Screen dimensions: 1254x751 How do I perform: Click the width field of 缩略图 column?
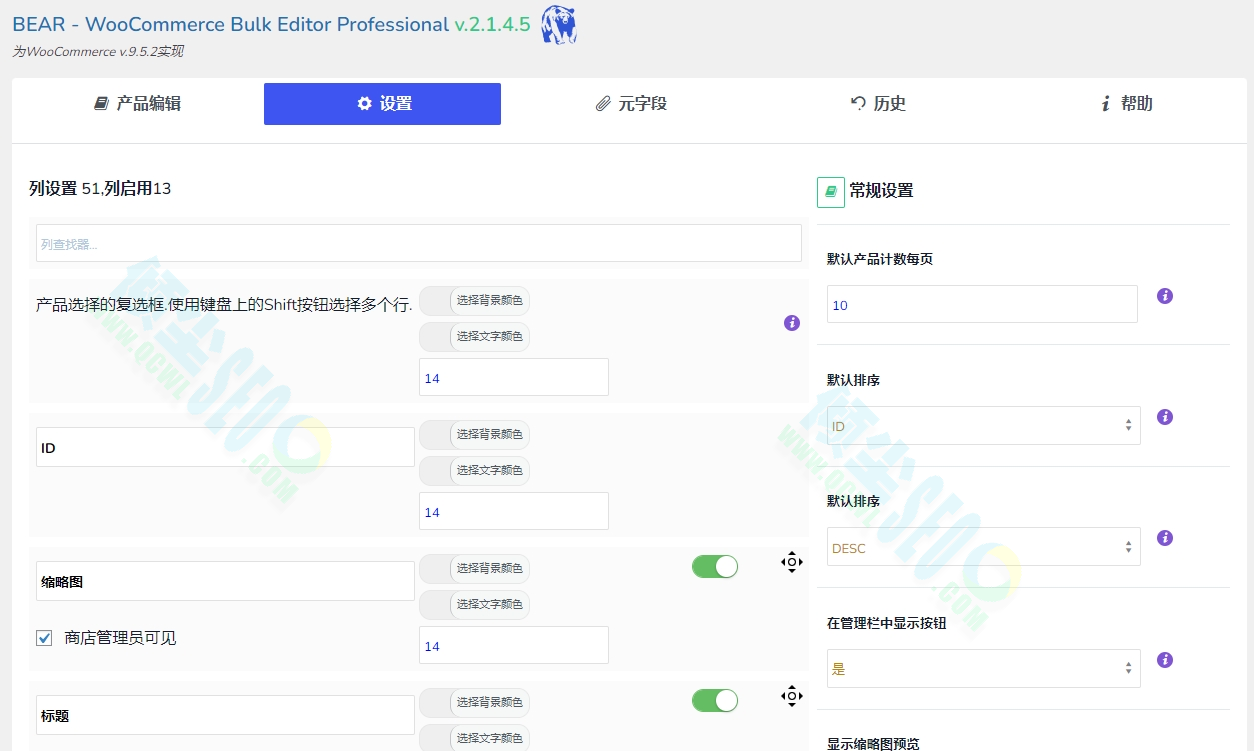pyautogui.click(x=514, y=645)
